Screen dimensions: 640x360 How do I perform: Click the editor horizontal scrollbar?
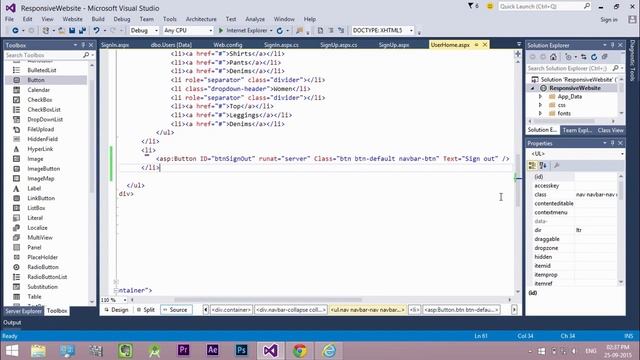click(x=267, y=300)
